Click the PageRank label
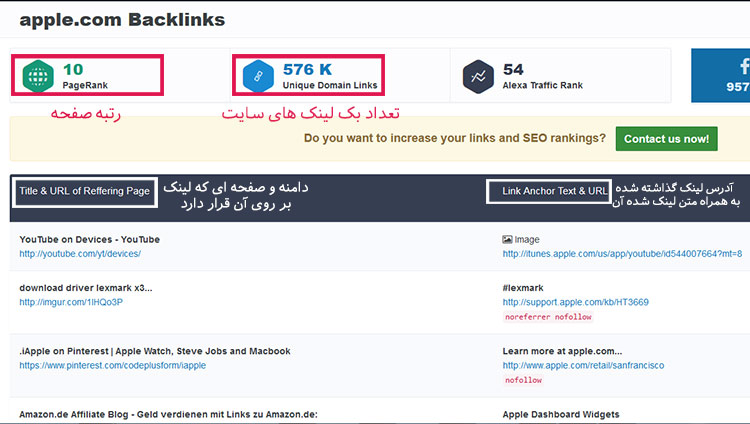 85,85
